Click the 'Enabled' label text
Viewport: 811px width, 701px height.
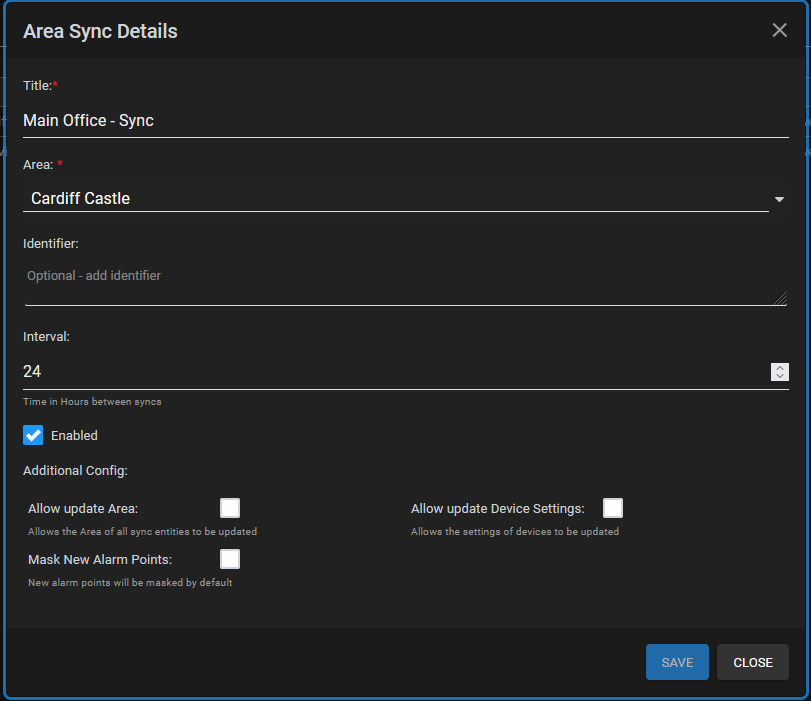tap(74, 436)
